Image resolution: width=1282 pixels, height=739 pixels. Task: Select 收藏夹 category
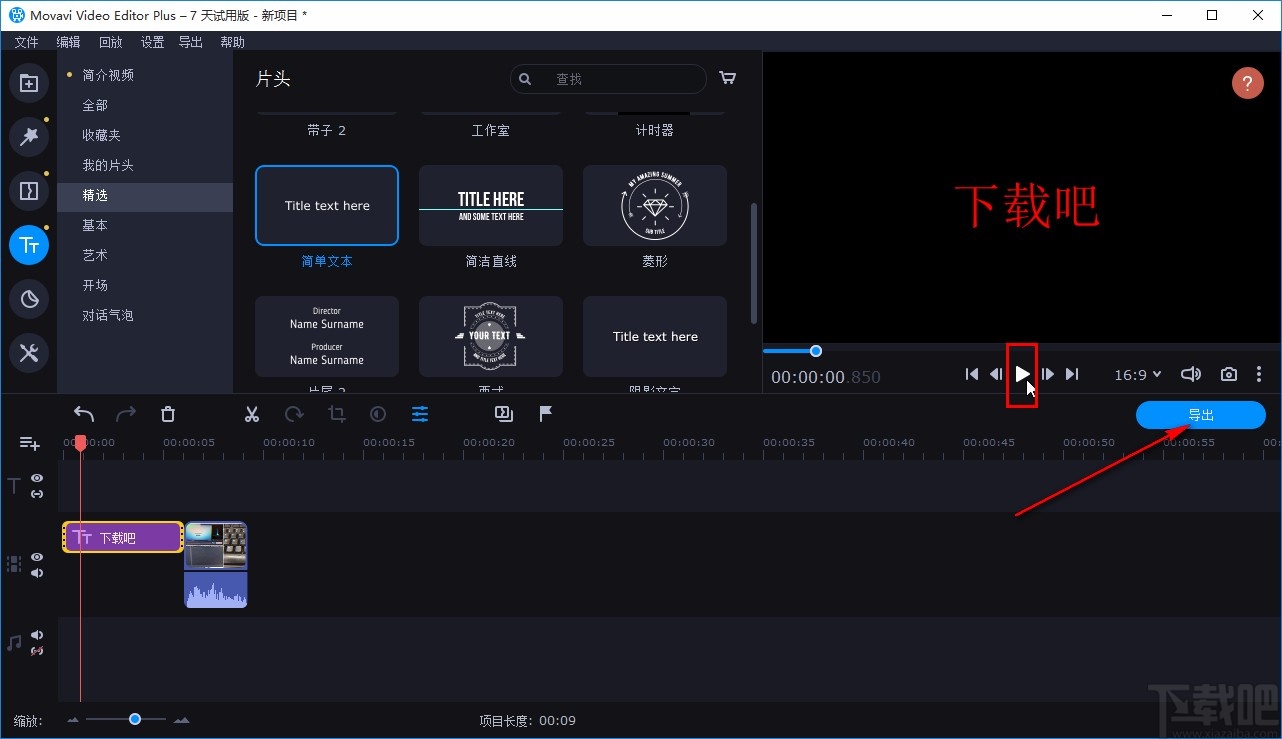(101, 135)
